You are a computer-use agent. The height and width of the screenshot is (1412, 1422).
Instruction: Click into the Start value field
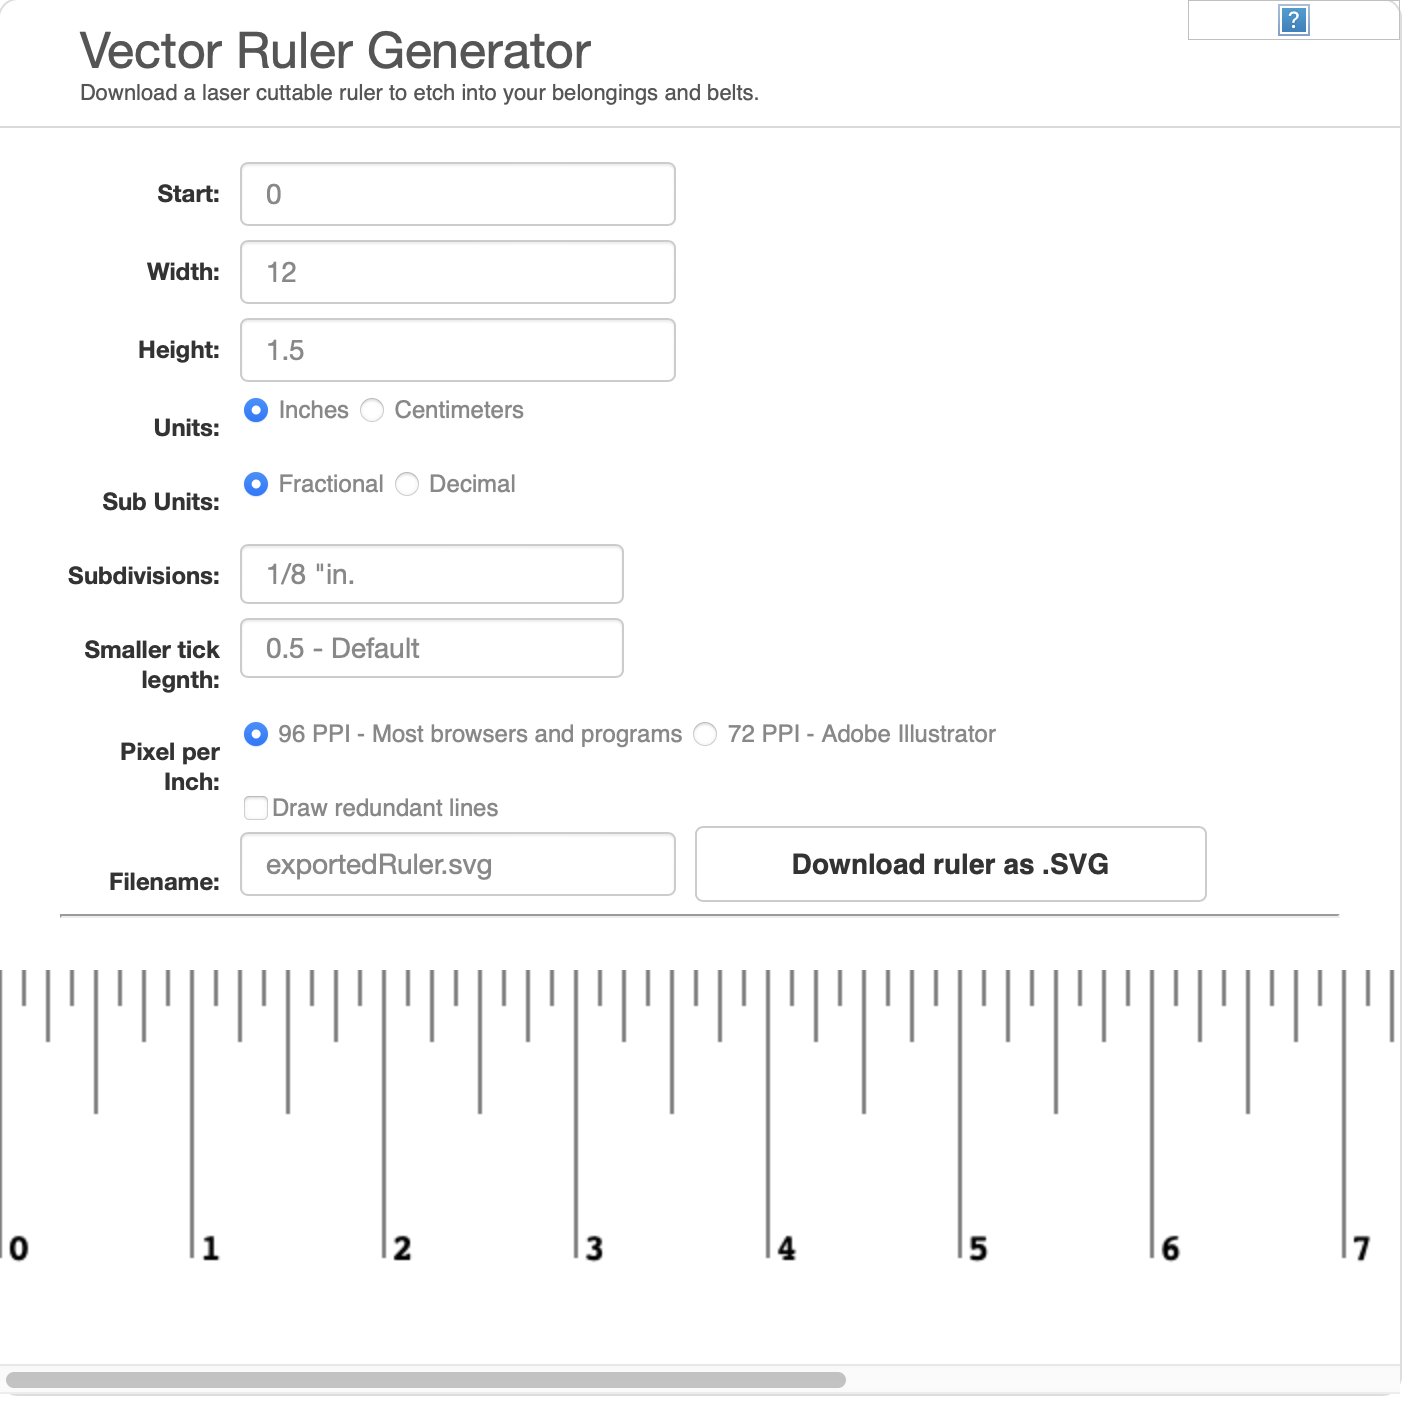tap(456, 193)
